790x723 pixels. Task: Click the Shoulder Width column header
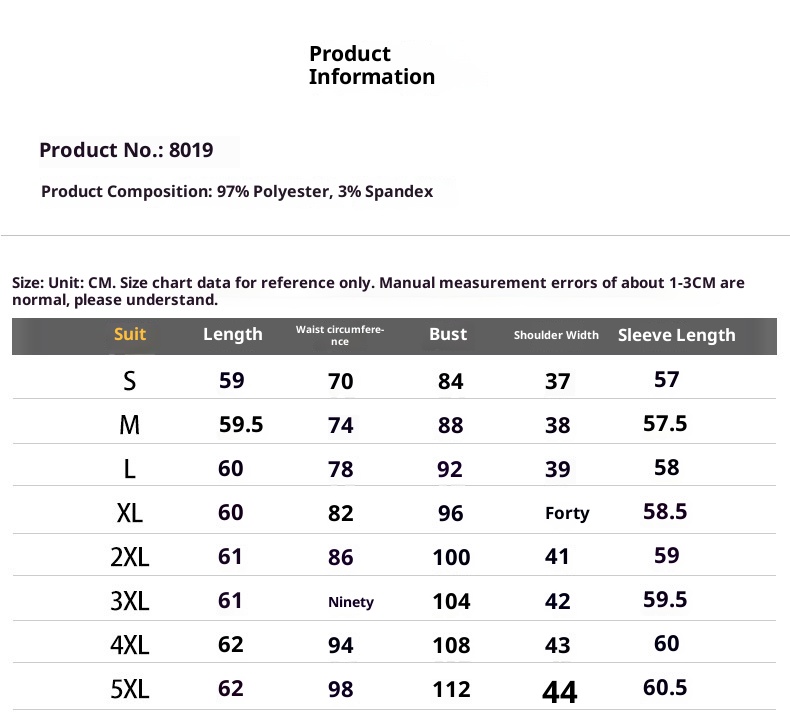556,335
